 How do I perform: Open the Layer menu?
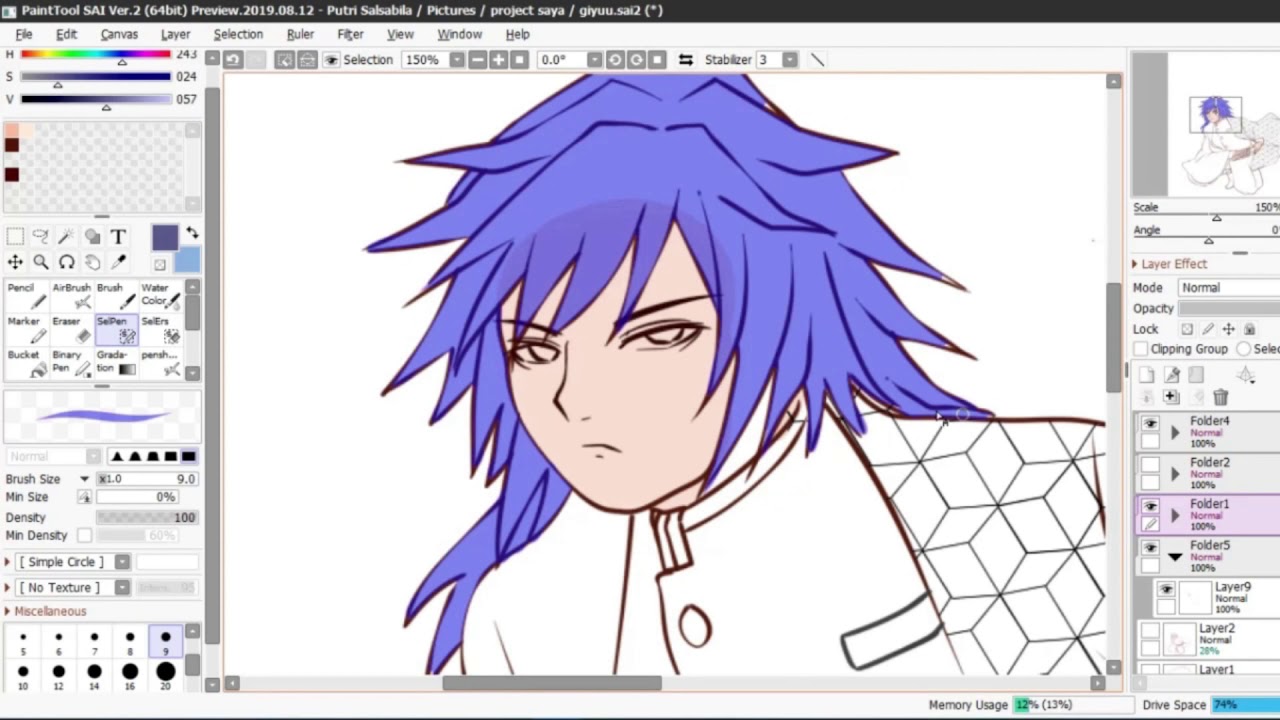point(175,34)
